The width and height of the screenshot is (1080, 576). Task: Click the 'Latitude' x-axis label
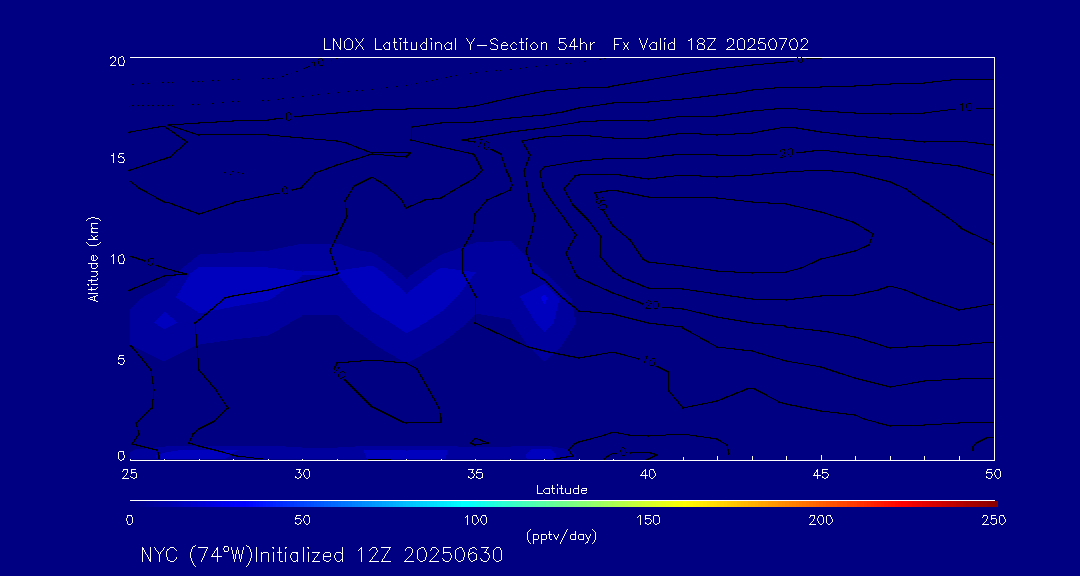(x=561, y=491)
